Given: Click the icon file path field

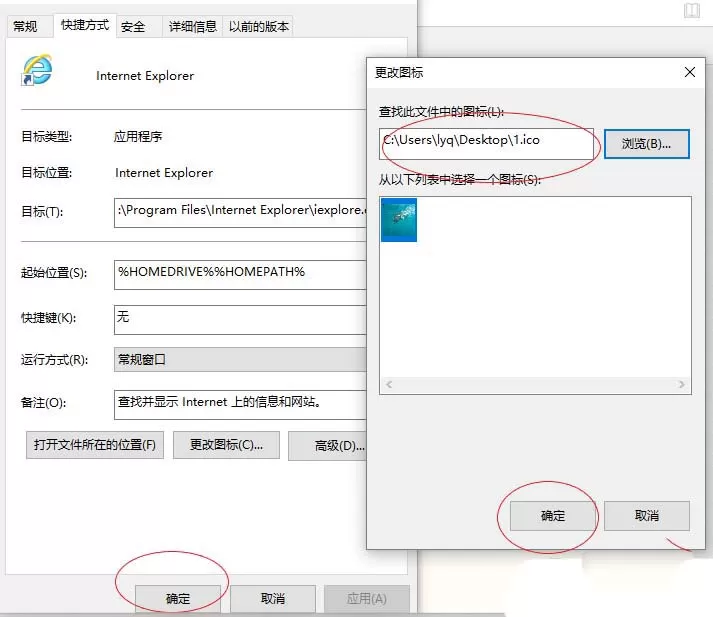Looking at the screenshot, I should (x=486, y=144).
